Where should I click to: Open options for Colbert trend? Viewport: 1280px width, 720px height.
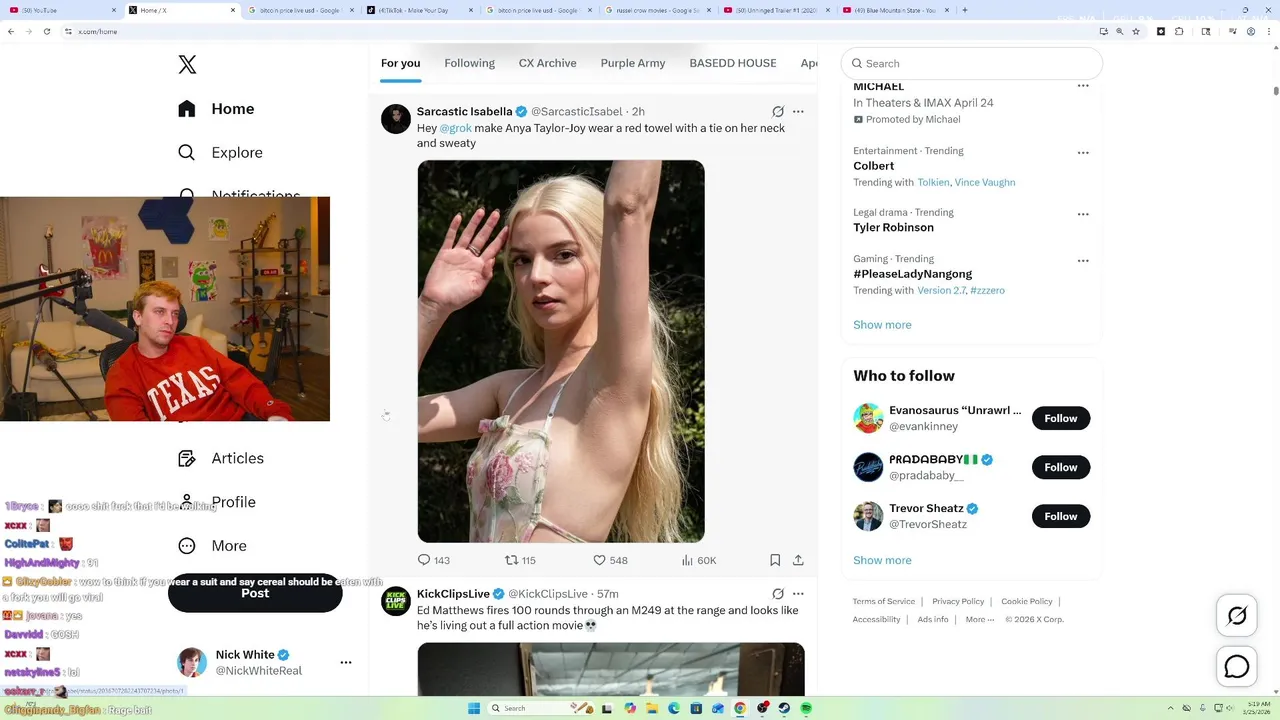point(1083,153)
